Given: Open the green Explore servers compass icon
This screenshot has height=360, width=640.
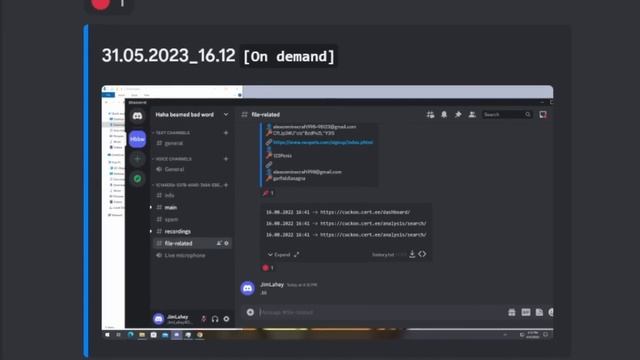Looking at the screenshot, I should click(138, 178).
